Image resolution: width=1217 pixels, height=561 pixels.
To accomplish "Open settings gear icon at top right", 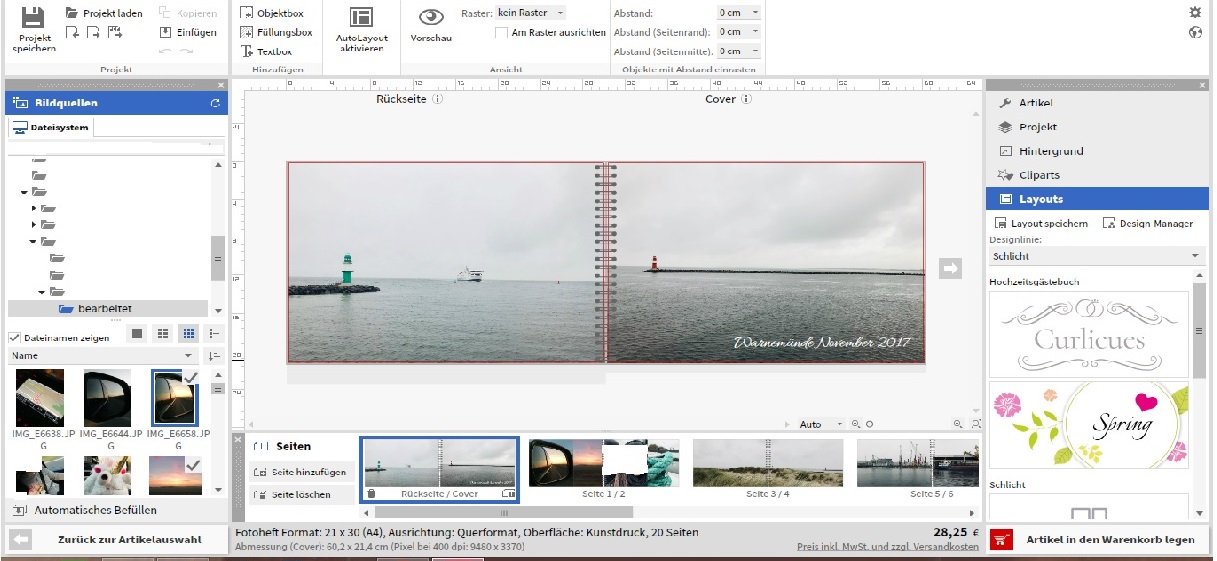I will click(1195, 13).
